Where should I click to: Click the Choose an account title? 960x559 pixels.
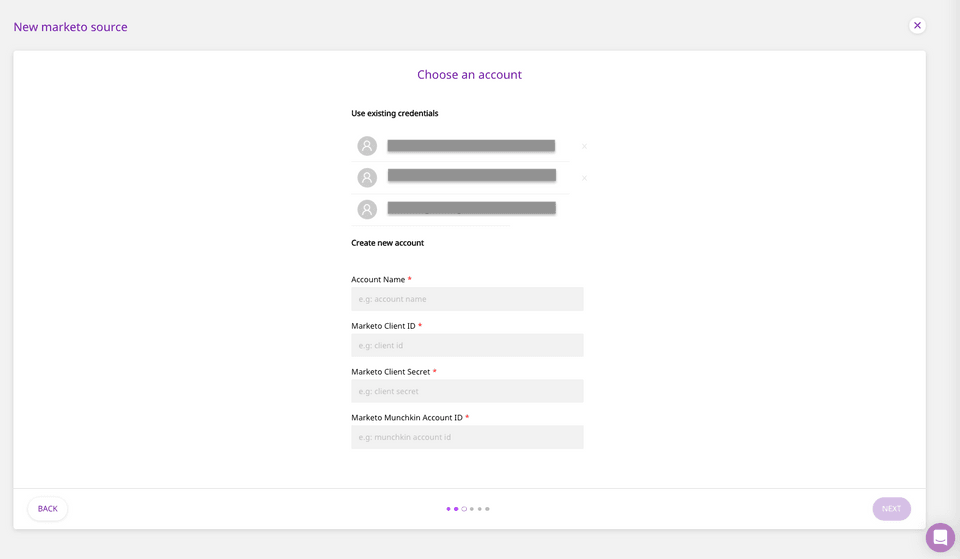pyautogui.click(x=470, y=75)
